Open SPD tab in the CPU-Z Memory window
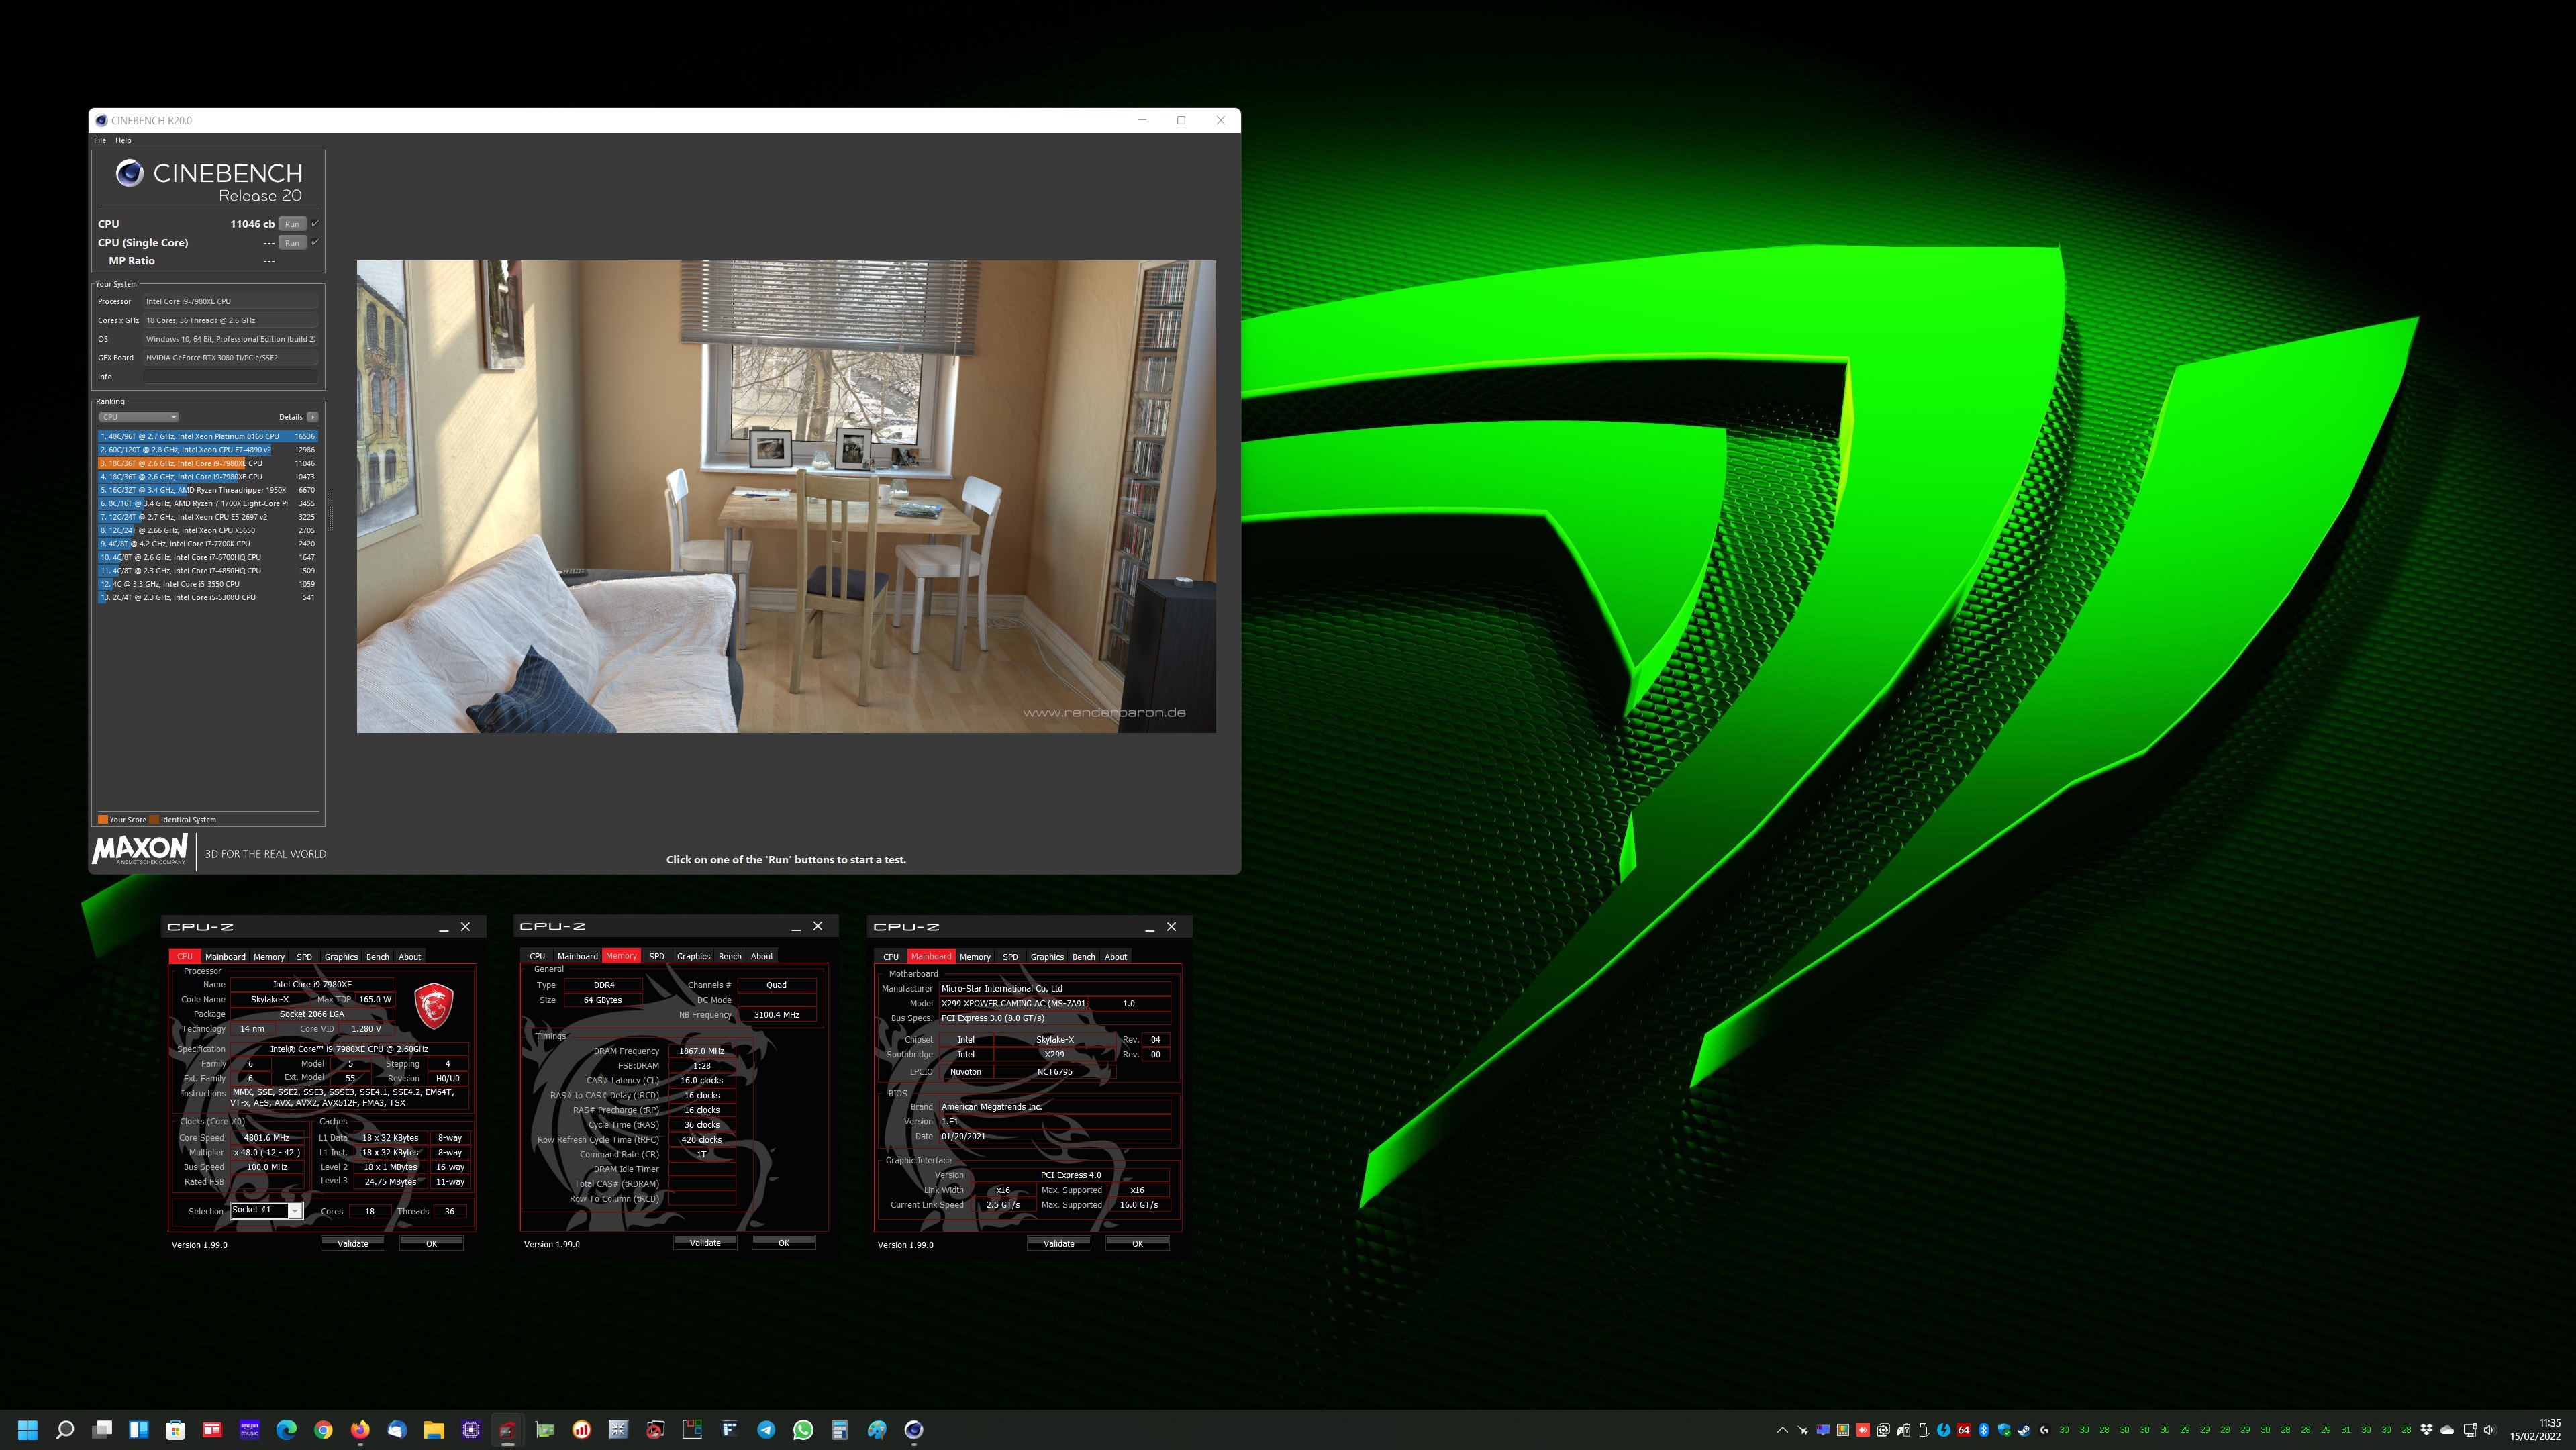The image size is (2576, 1450). pos(656,956)
